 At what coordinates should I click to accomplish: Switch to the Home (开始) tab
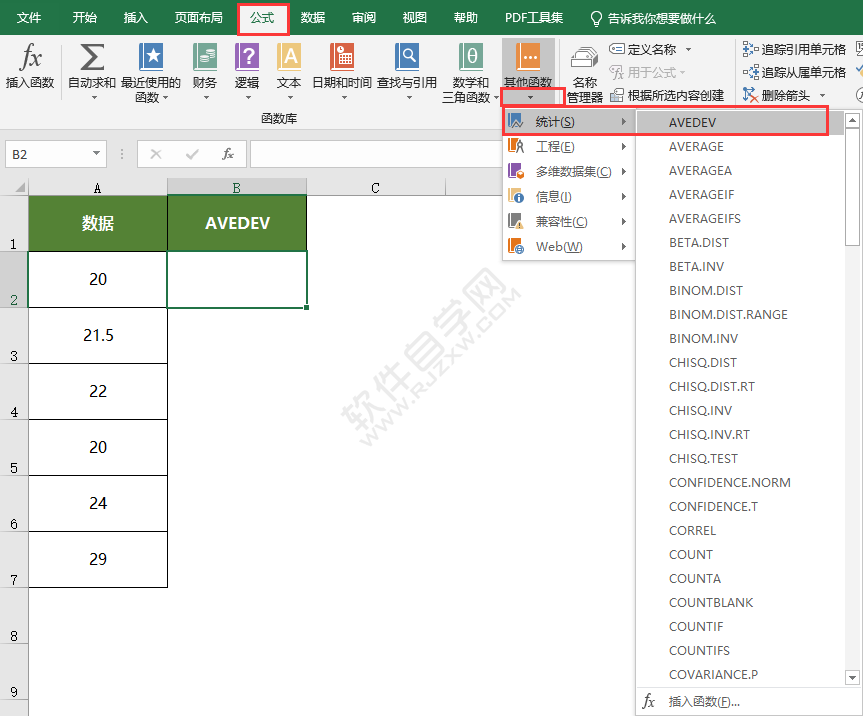pyautogui.click(x=84, y=18)
